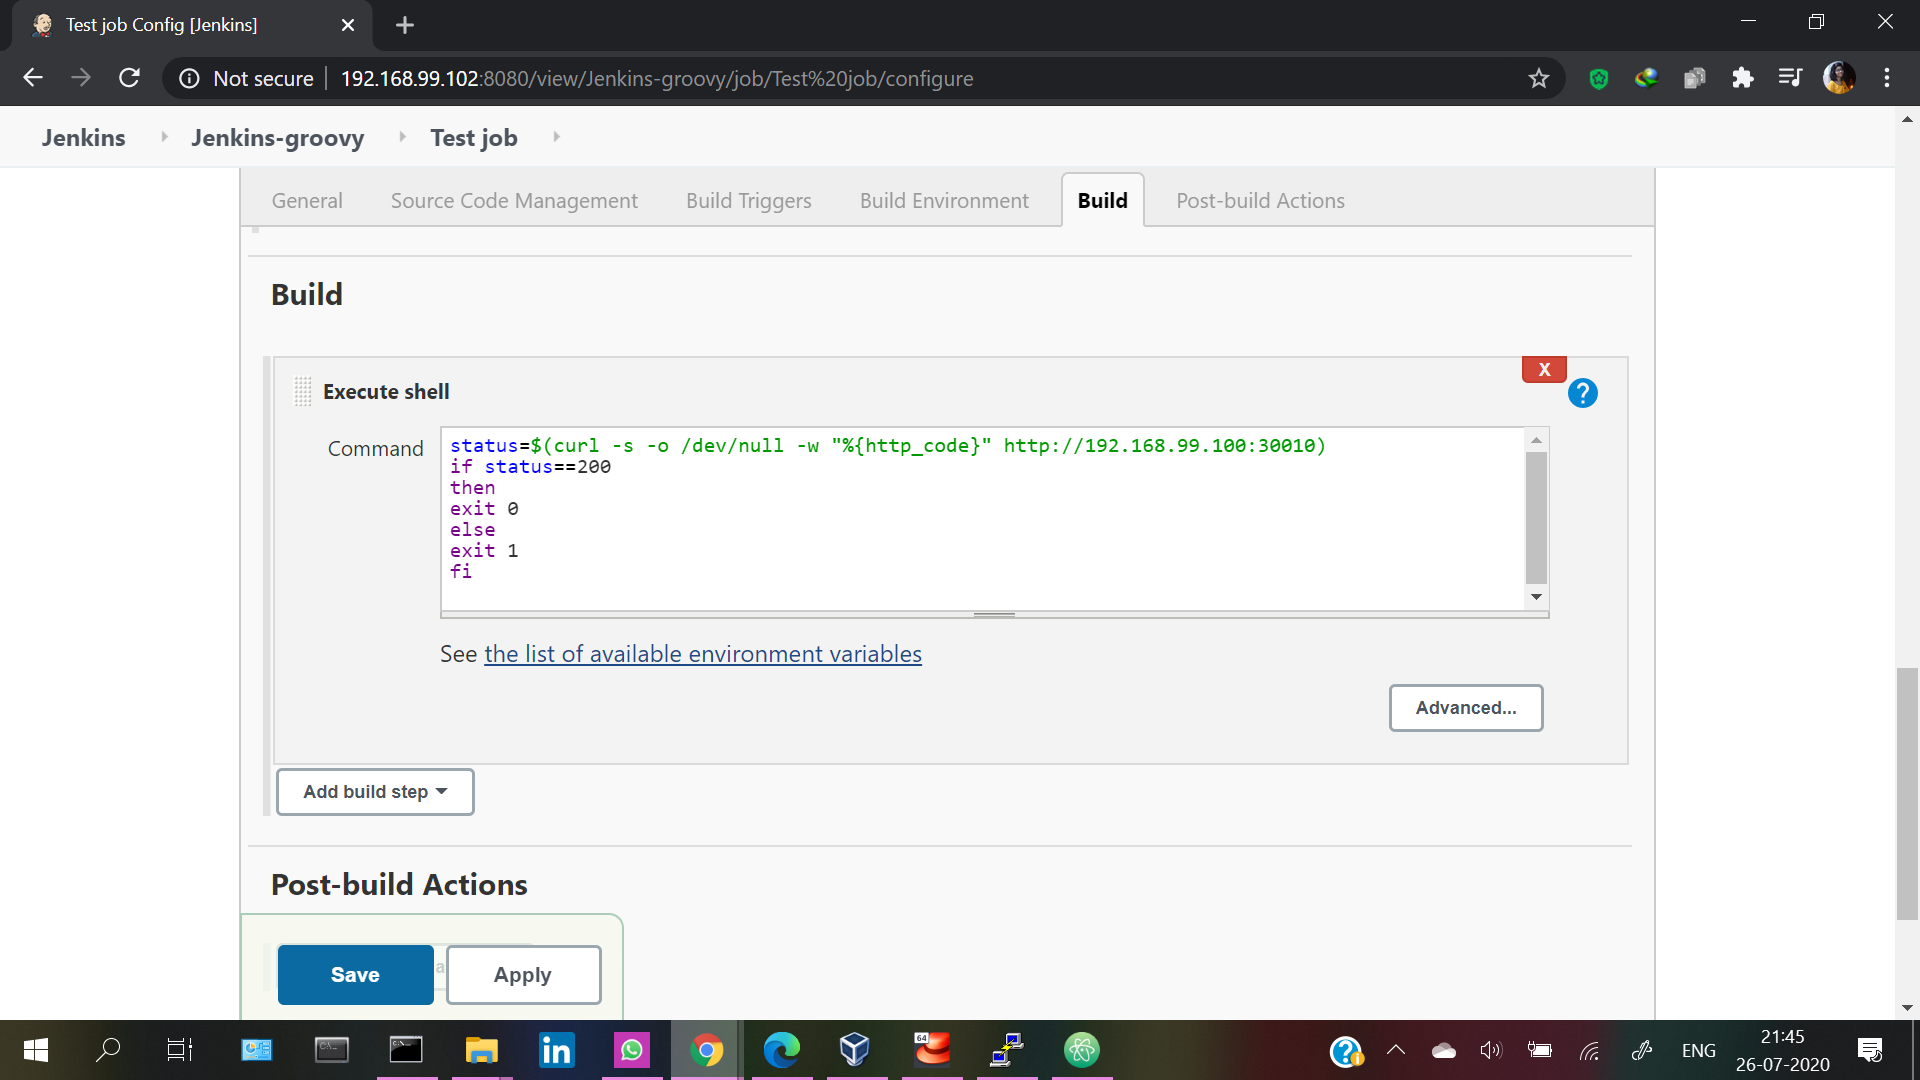The width and height of the screenshot is (1920, 1080).
Task: Open the browser extensions puzzle icon
Action: pos(1742,78)
